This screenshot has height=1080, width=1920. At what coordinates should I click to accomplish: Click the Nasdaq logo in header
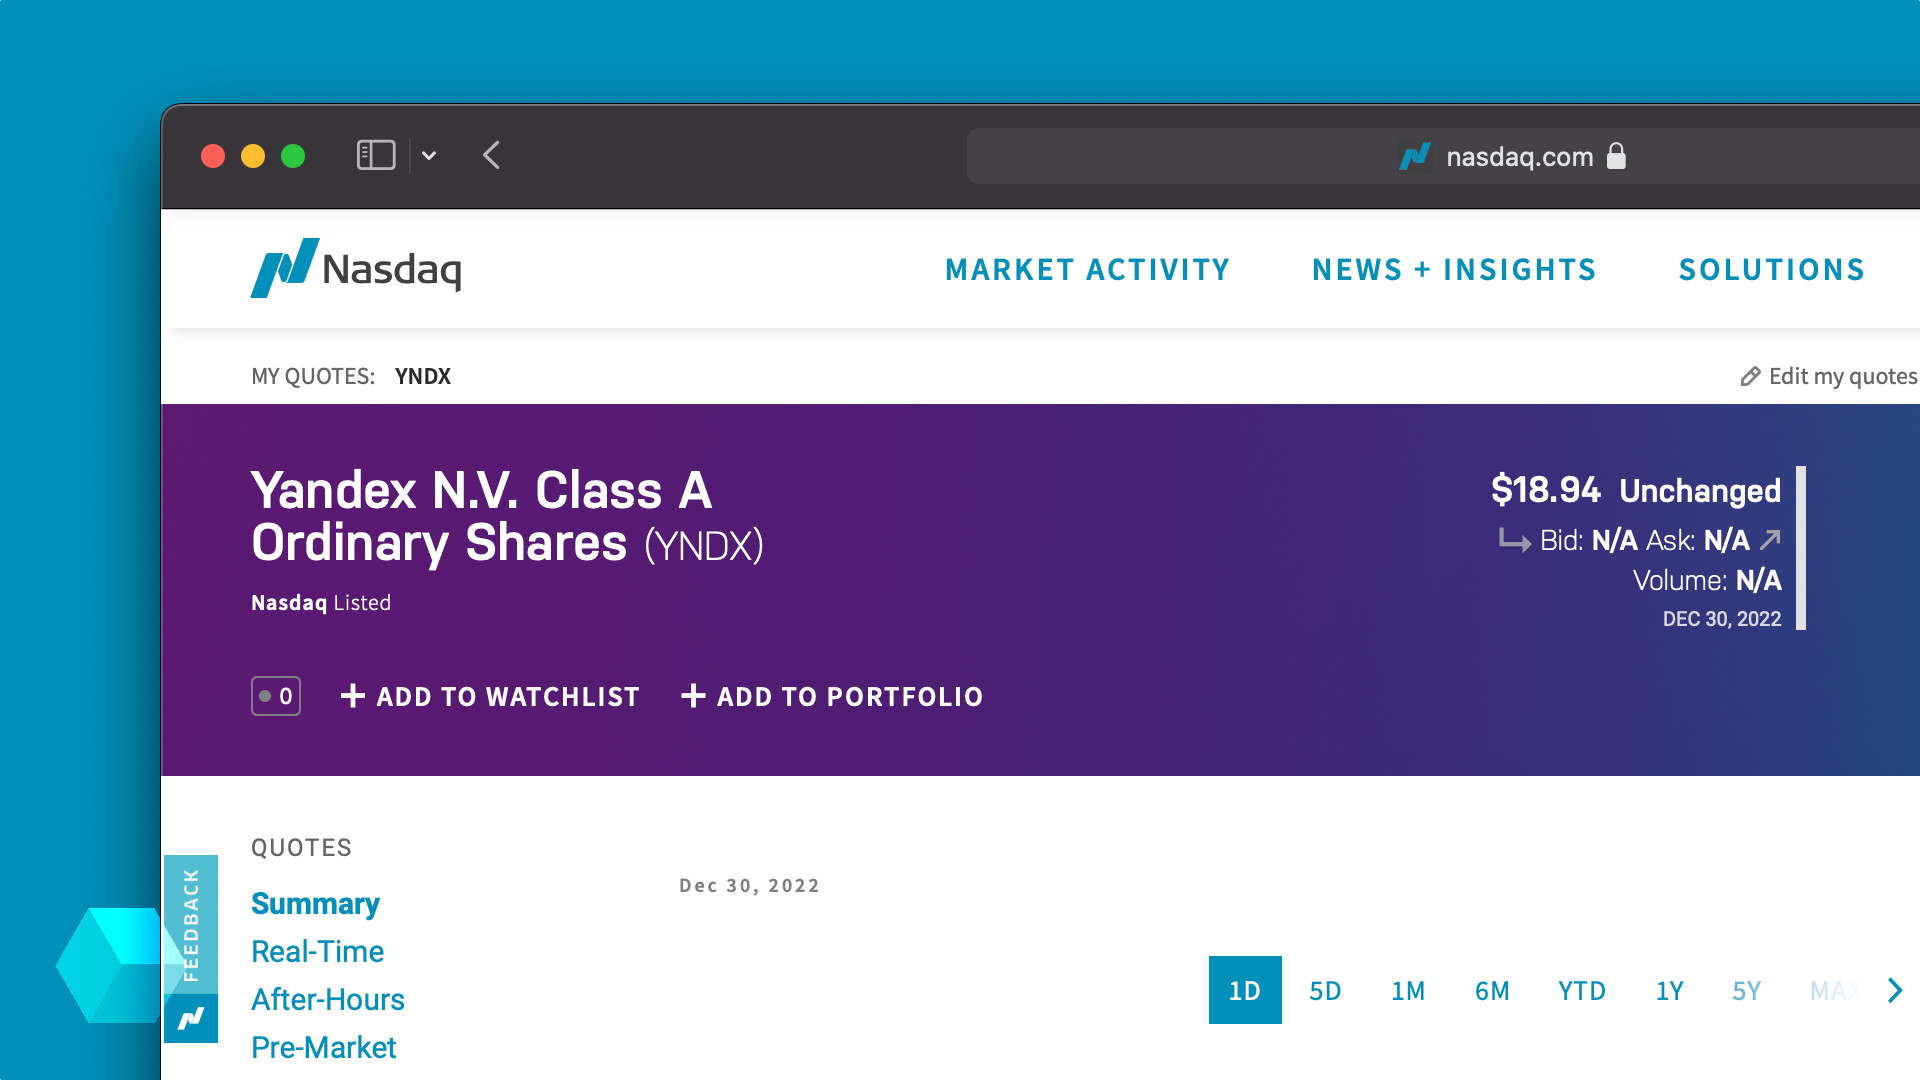coord(356,268)
